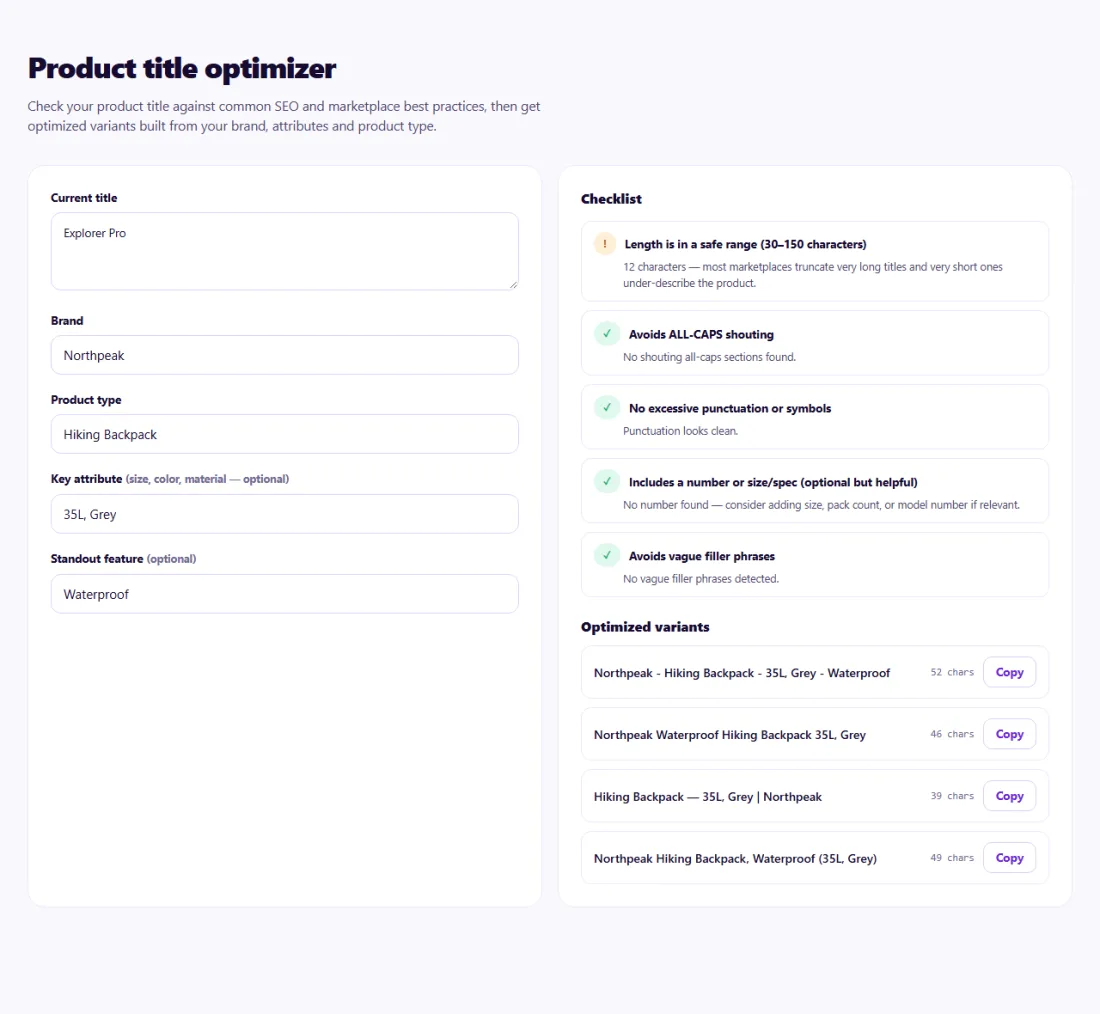Click 'Avoids vague filler phrases' heading
The image size is (1100, 1014).
click(x=702, y=556)
